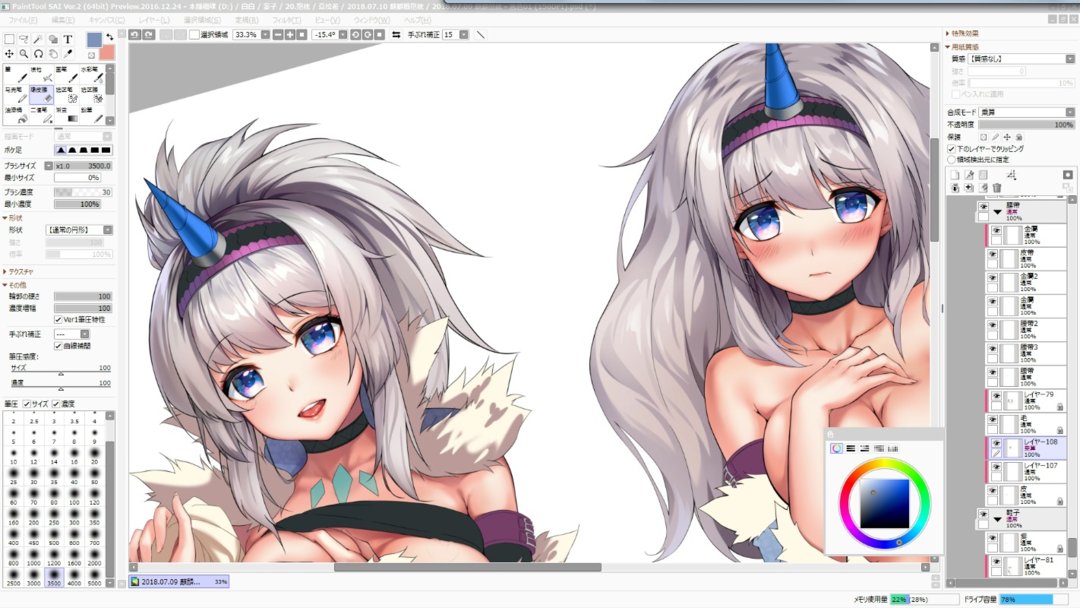Select the Rotate view tool

[x=38, y=54]
